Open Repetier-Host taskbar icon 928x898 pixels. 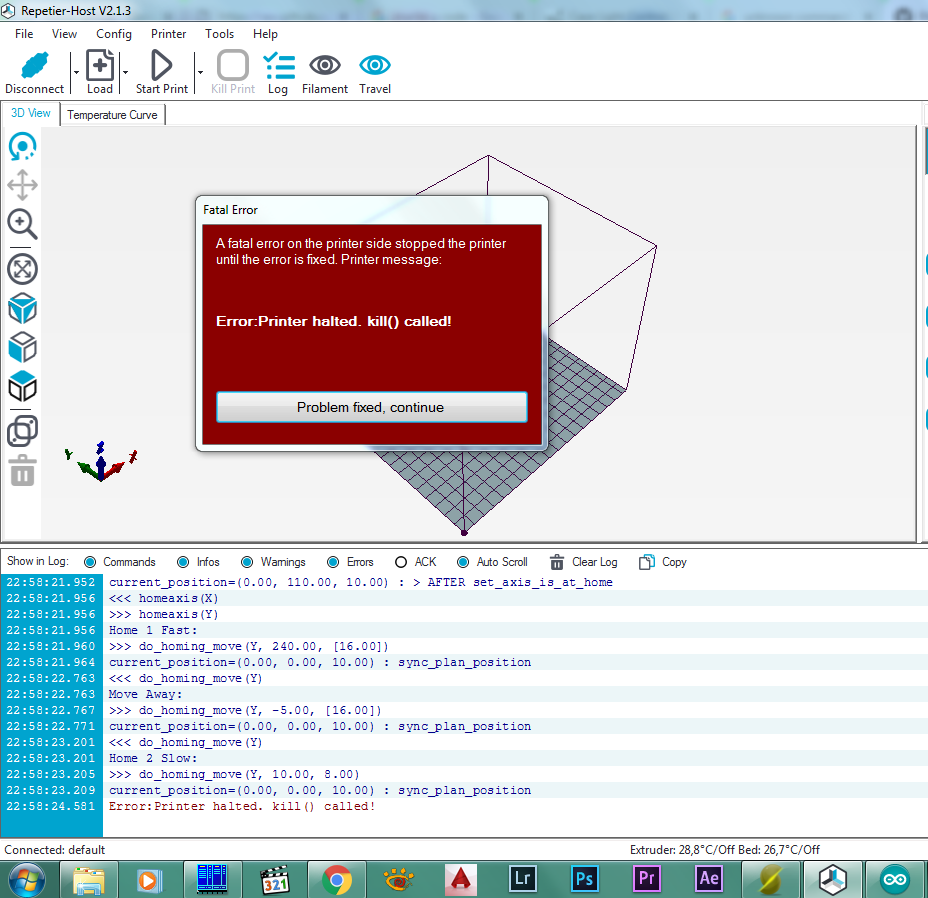832,880
